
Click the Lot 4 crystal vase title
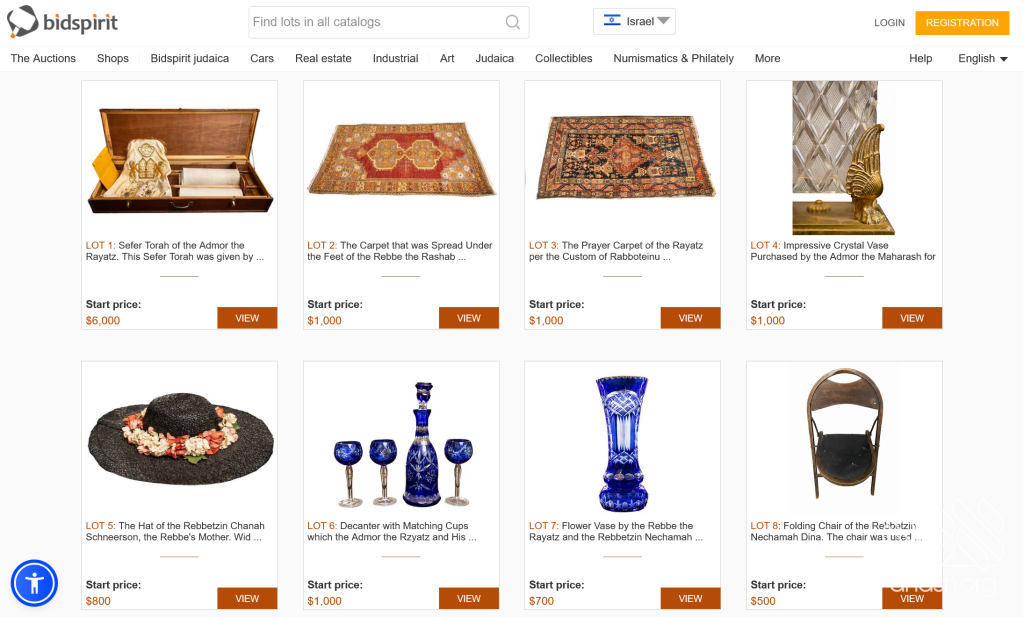click(842, 251)
